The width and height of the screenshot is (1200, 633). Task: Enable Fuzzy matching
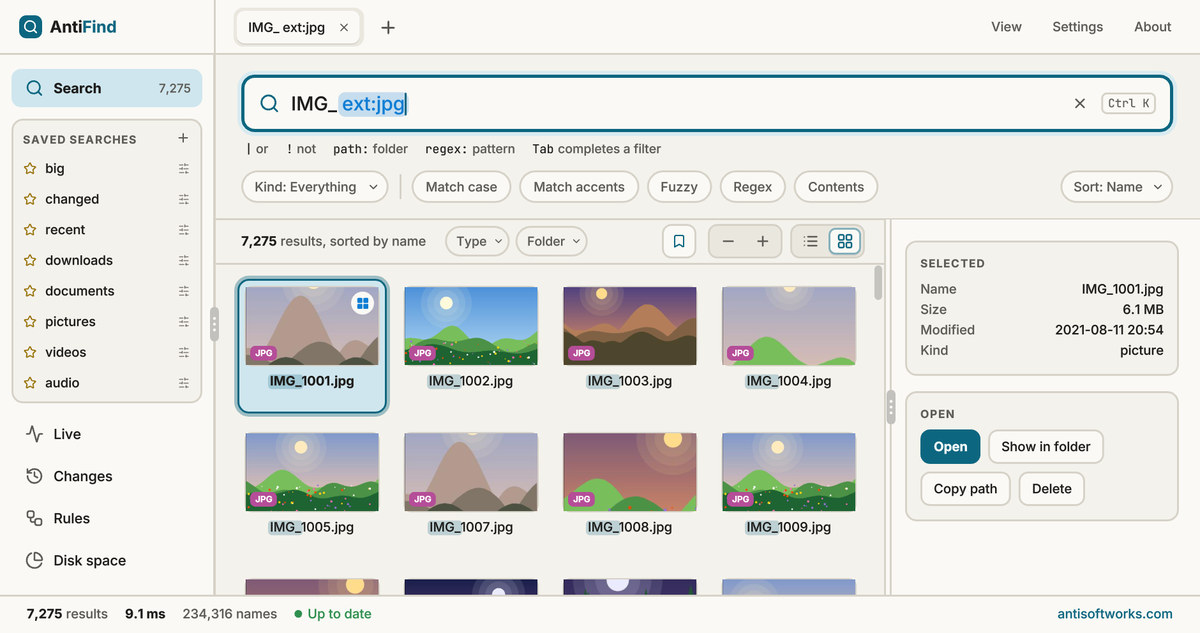(x=679, y=187)
